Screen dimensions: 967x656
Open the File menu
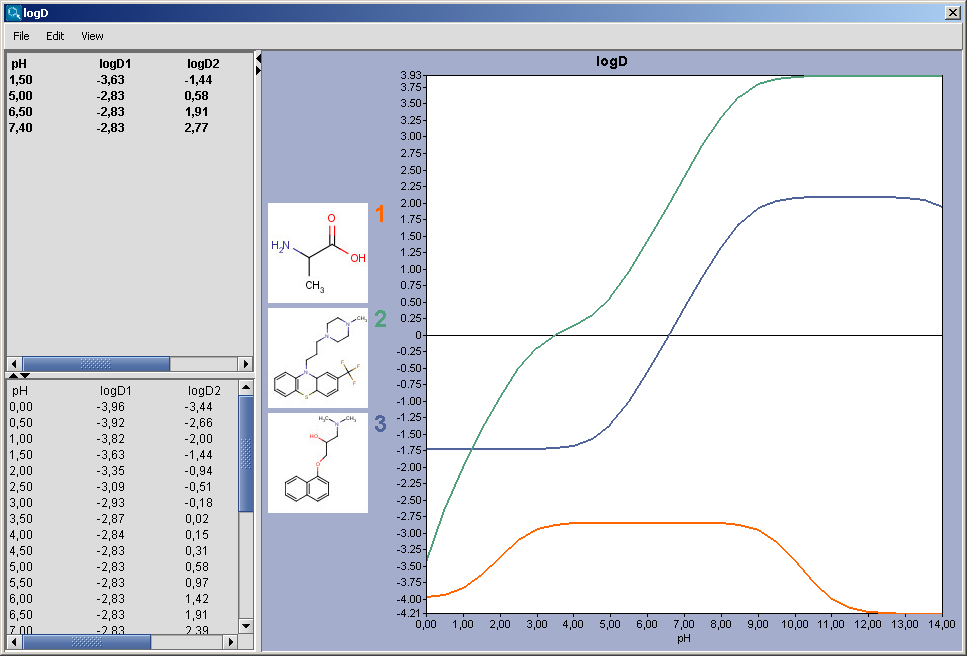click(x=21, y=36)
